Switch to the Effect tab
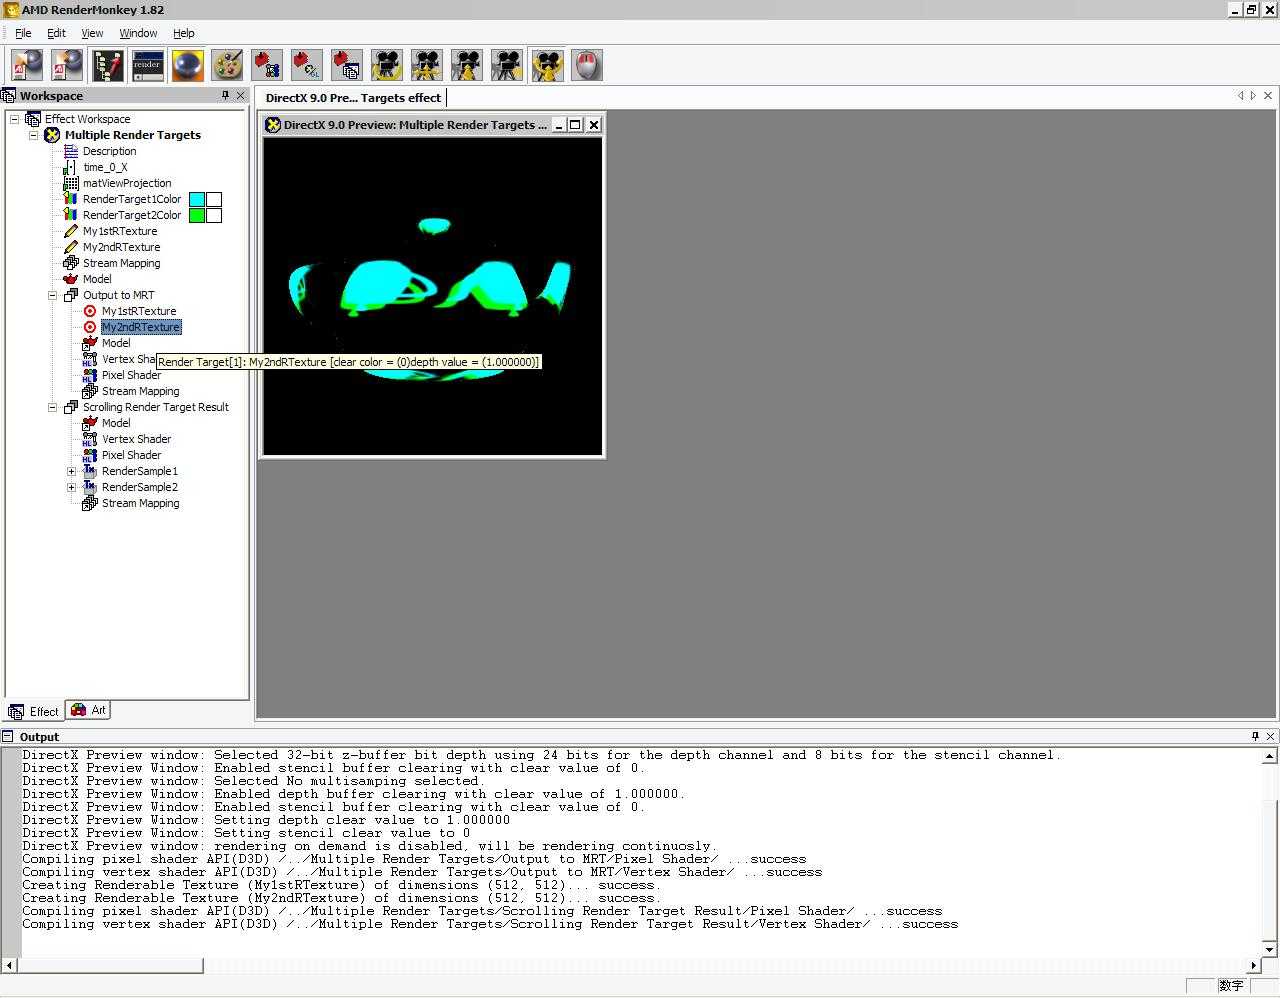The width and height of the screenshot is (1280, 998). tap(34, 711)
